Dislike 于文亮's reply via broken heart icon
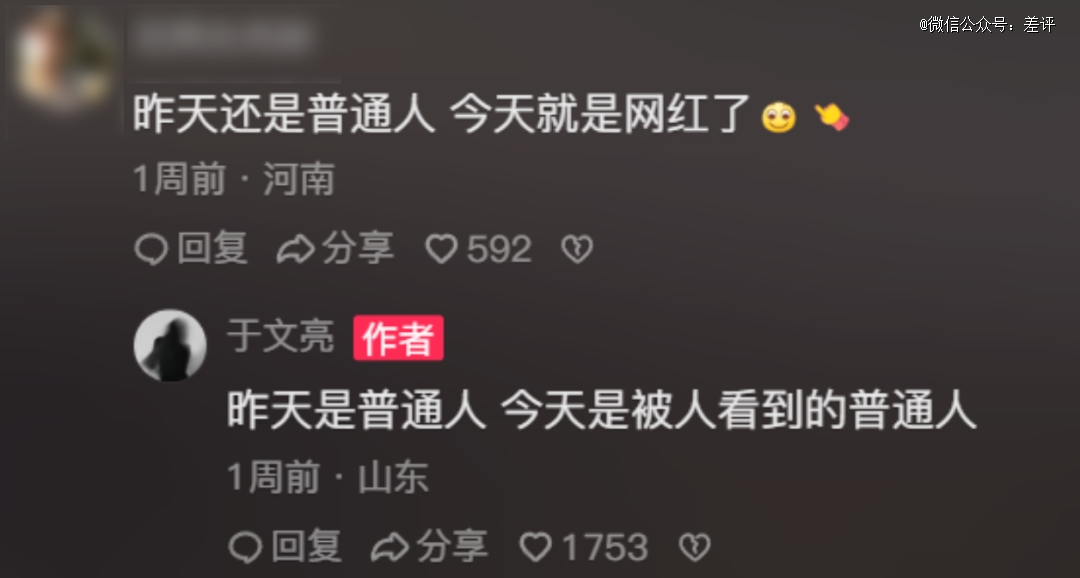 (x=694, y=548)
